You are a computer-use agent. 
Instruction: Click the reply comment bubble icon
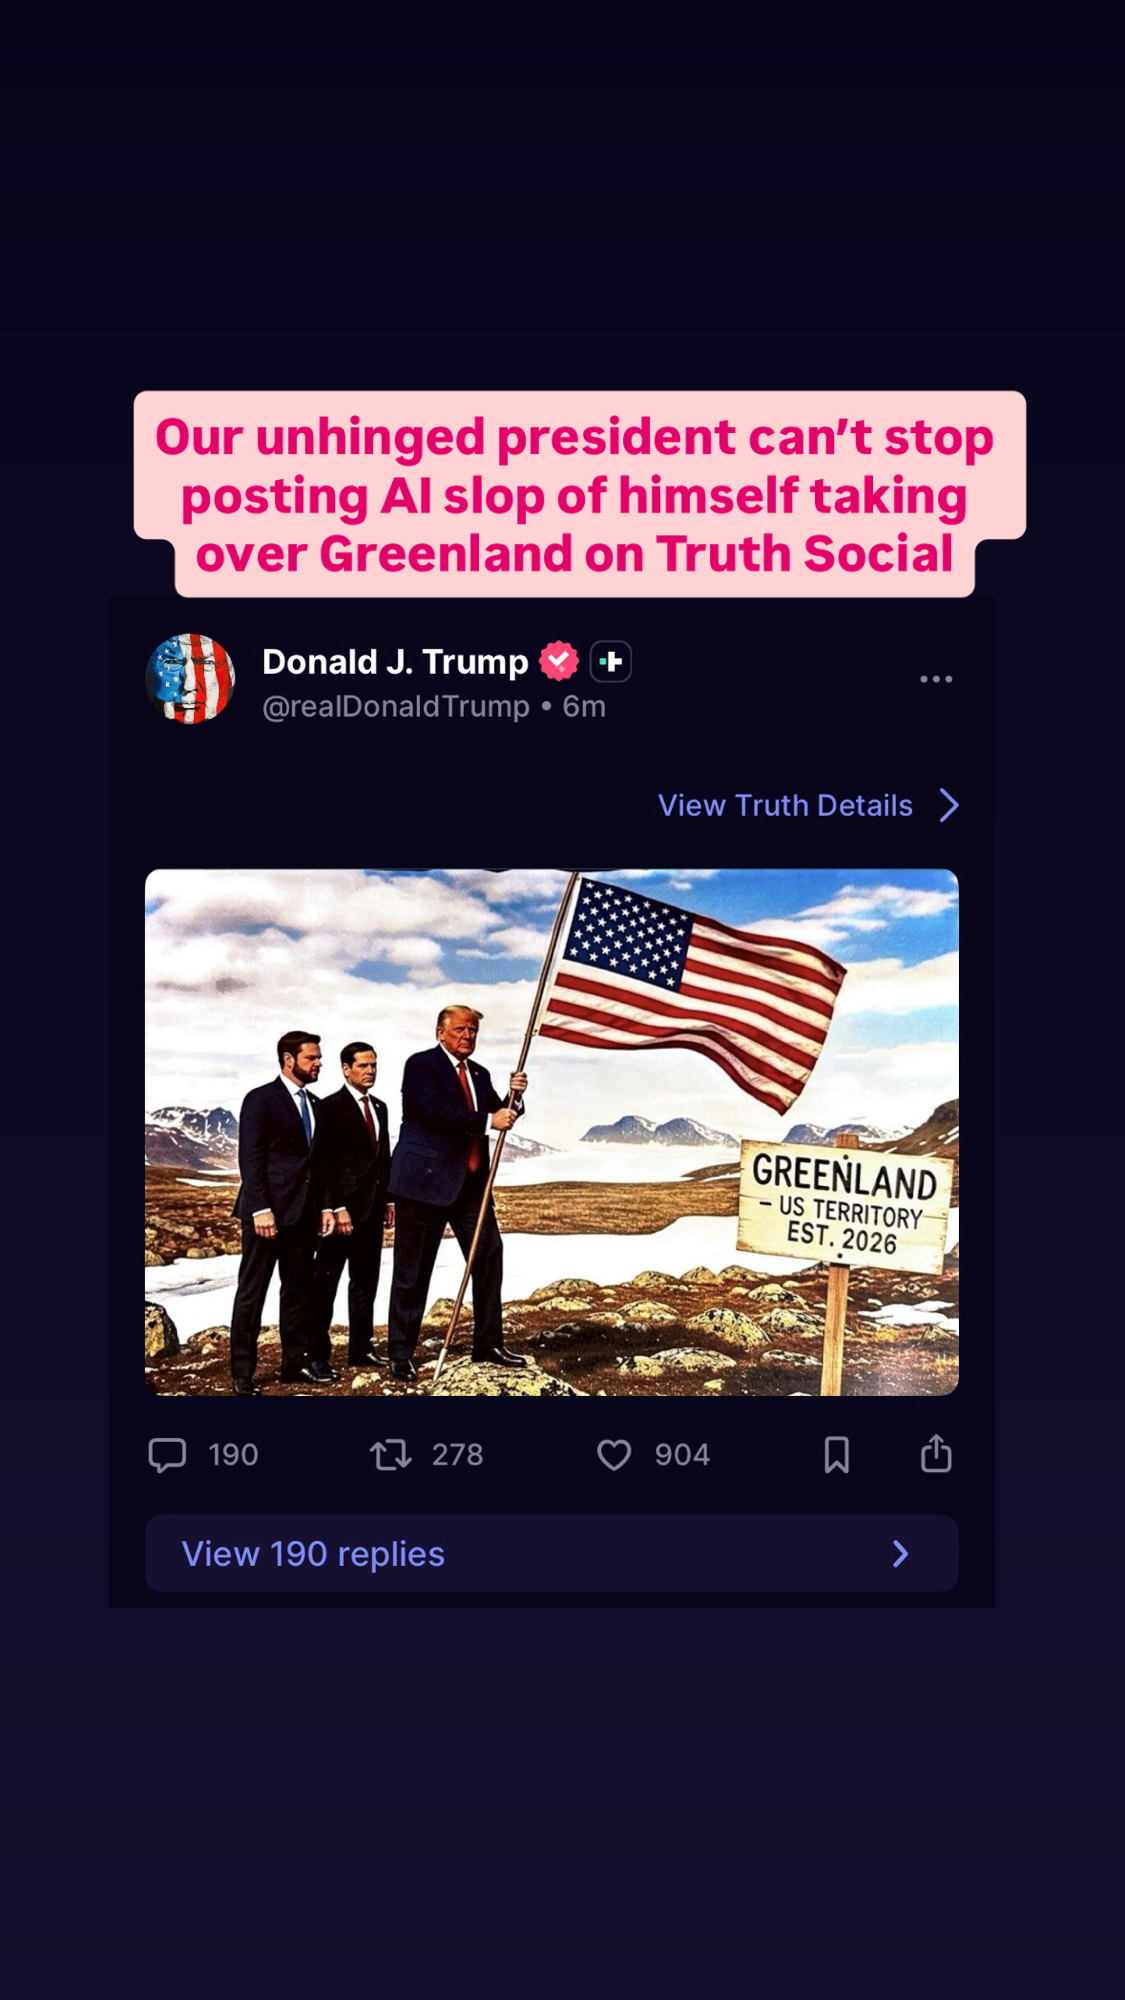167,1455
